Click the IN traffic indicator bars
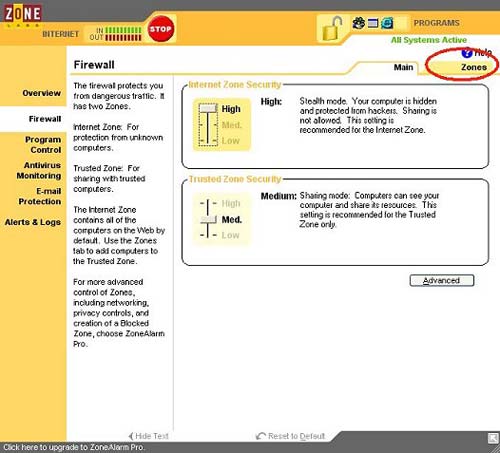This screenshot has width=500, height=453. pyautogui.click(x=123, y=30)
